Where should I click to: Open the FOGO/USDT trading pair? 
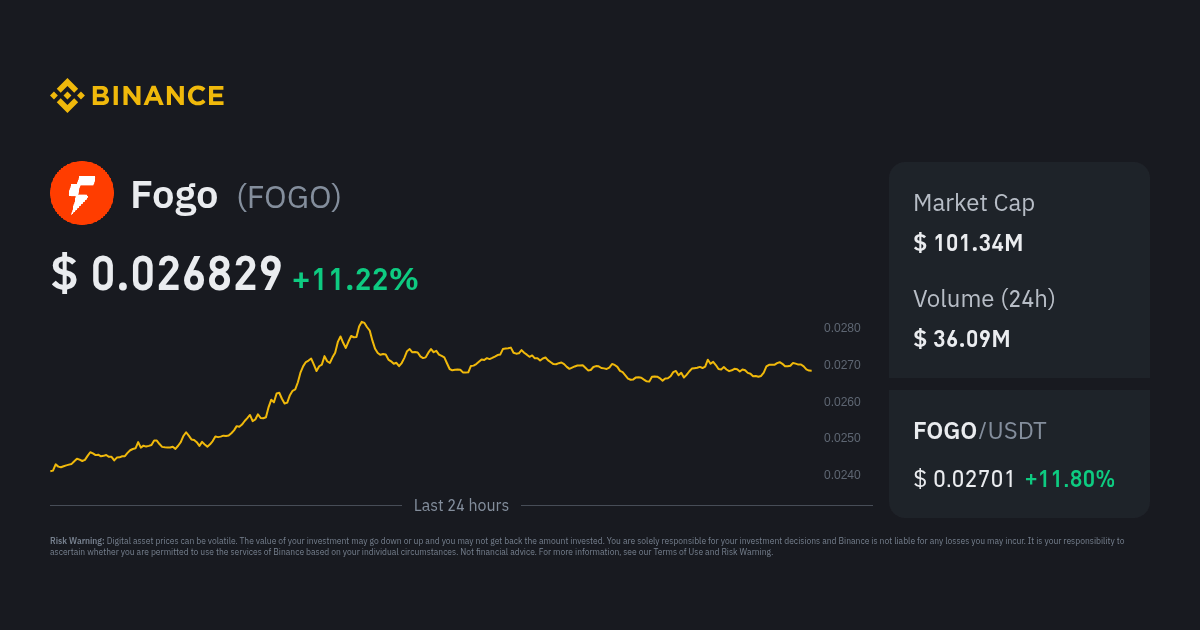(980, 431)
